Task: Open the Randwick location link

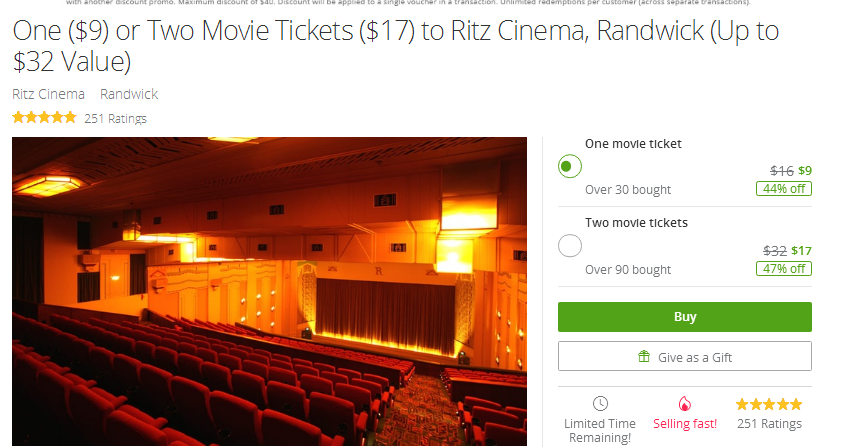Action: coord(129,94)
